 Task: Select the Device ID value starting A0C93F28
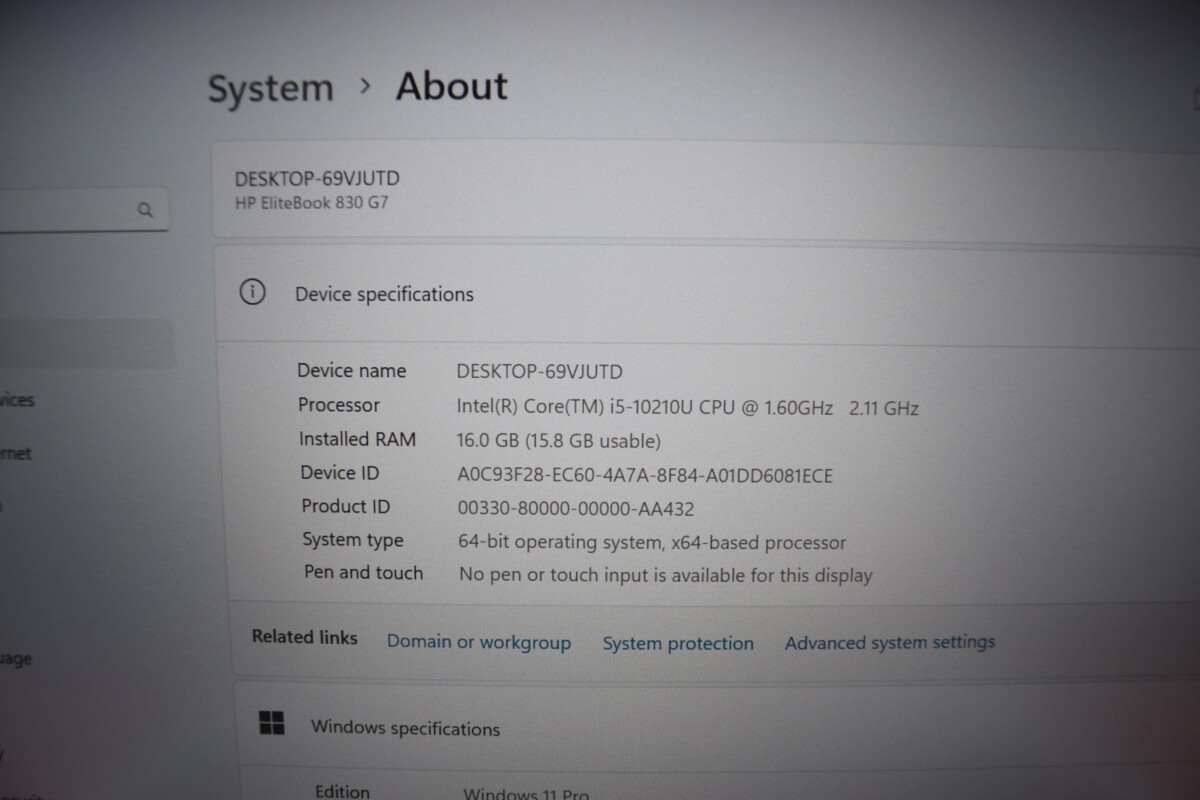(645, 475)
